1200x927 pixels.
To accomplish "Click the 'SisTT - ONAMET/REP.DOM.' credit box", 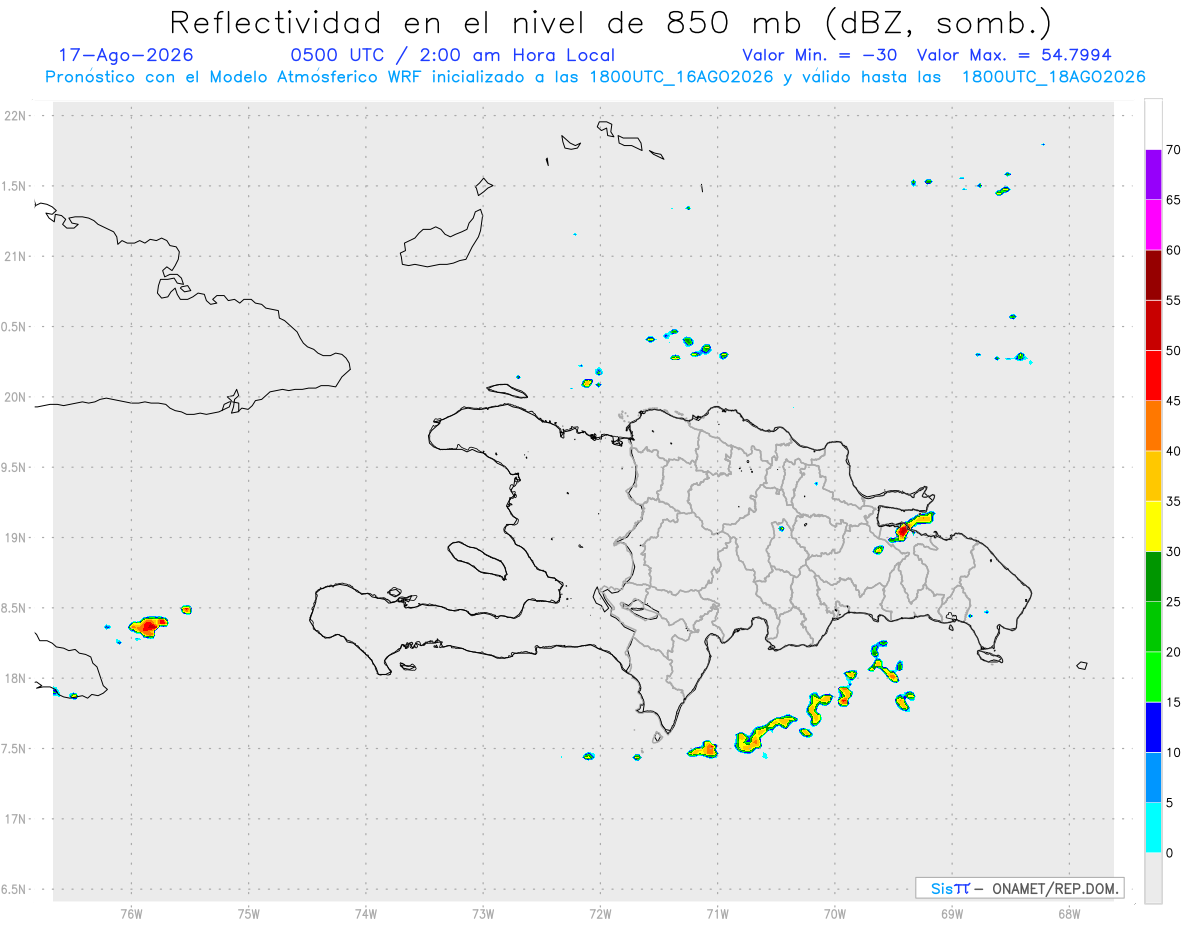I will tap(1019, 888).
